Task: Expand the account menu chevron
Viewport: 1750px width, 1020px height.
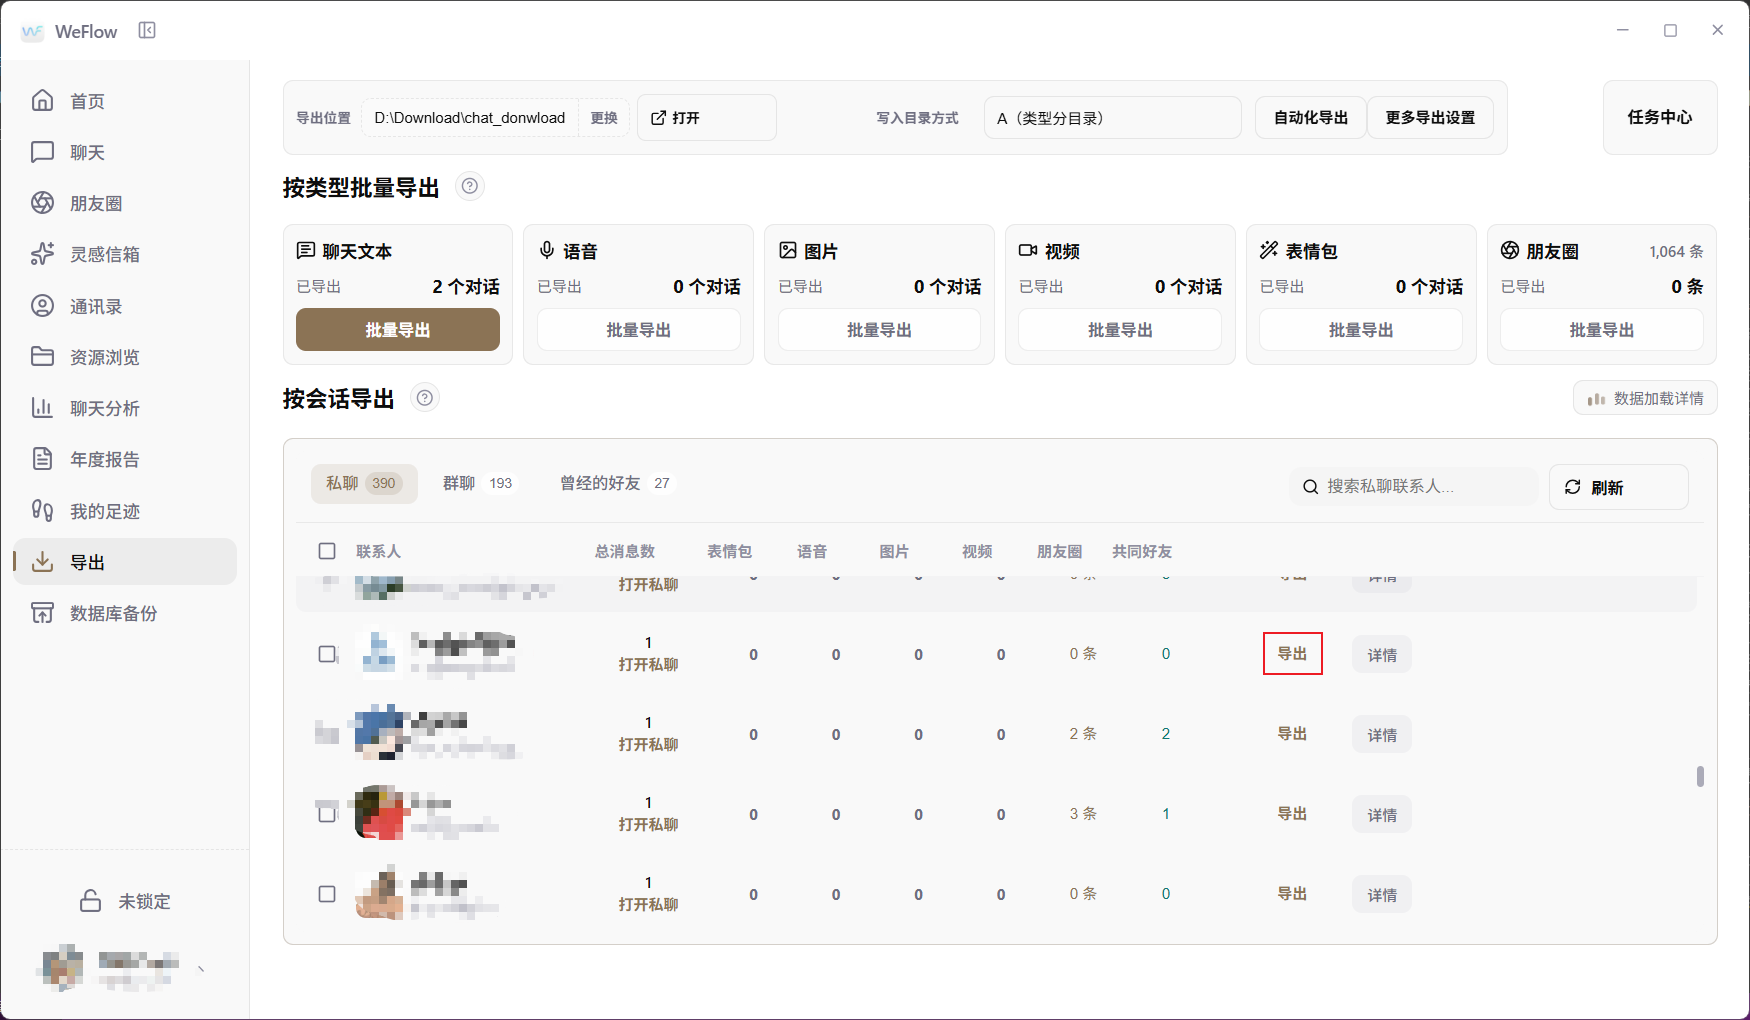Action: click(201, 969)
